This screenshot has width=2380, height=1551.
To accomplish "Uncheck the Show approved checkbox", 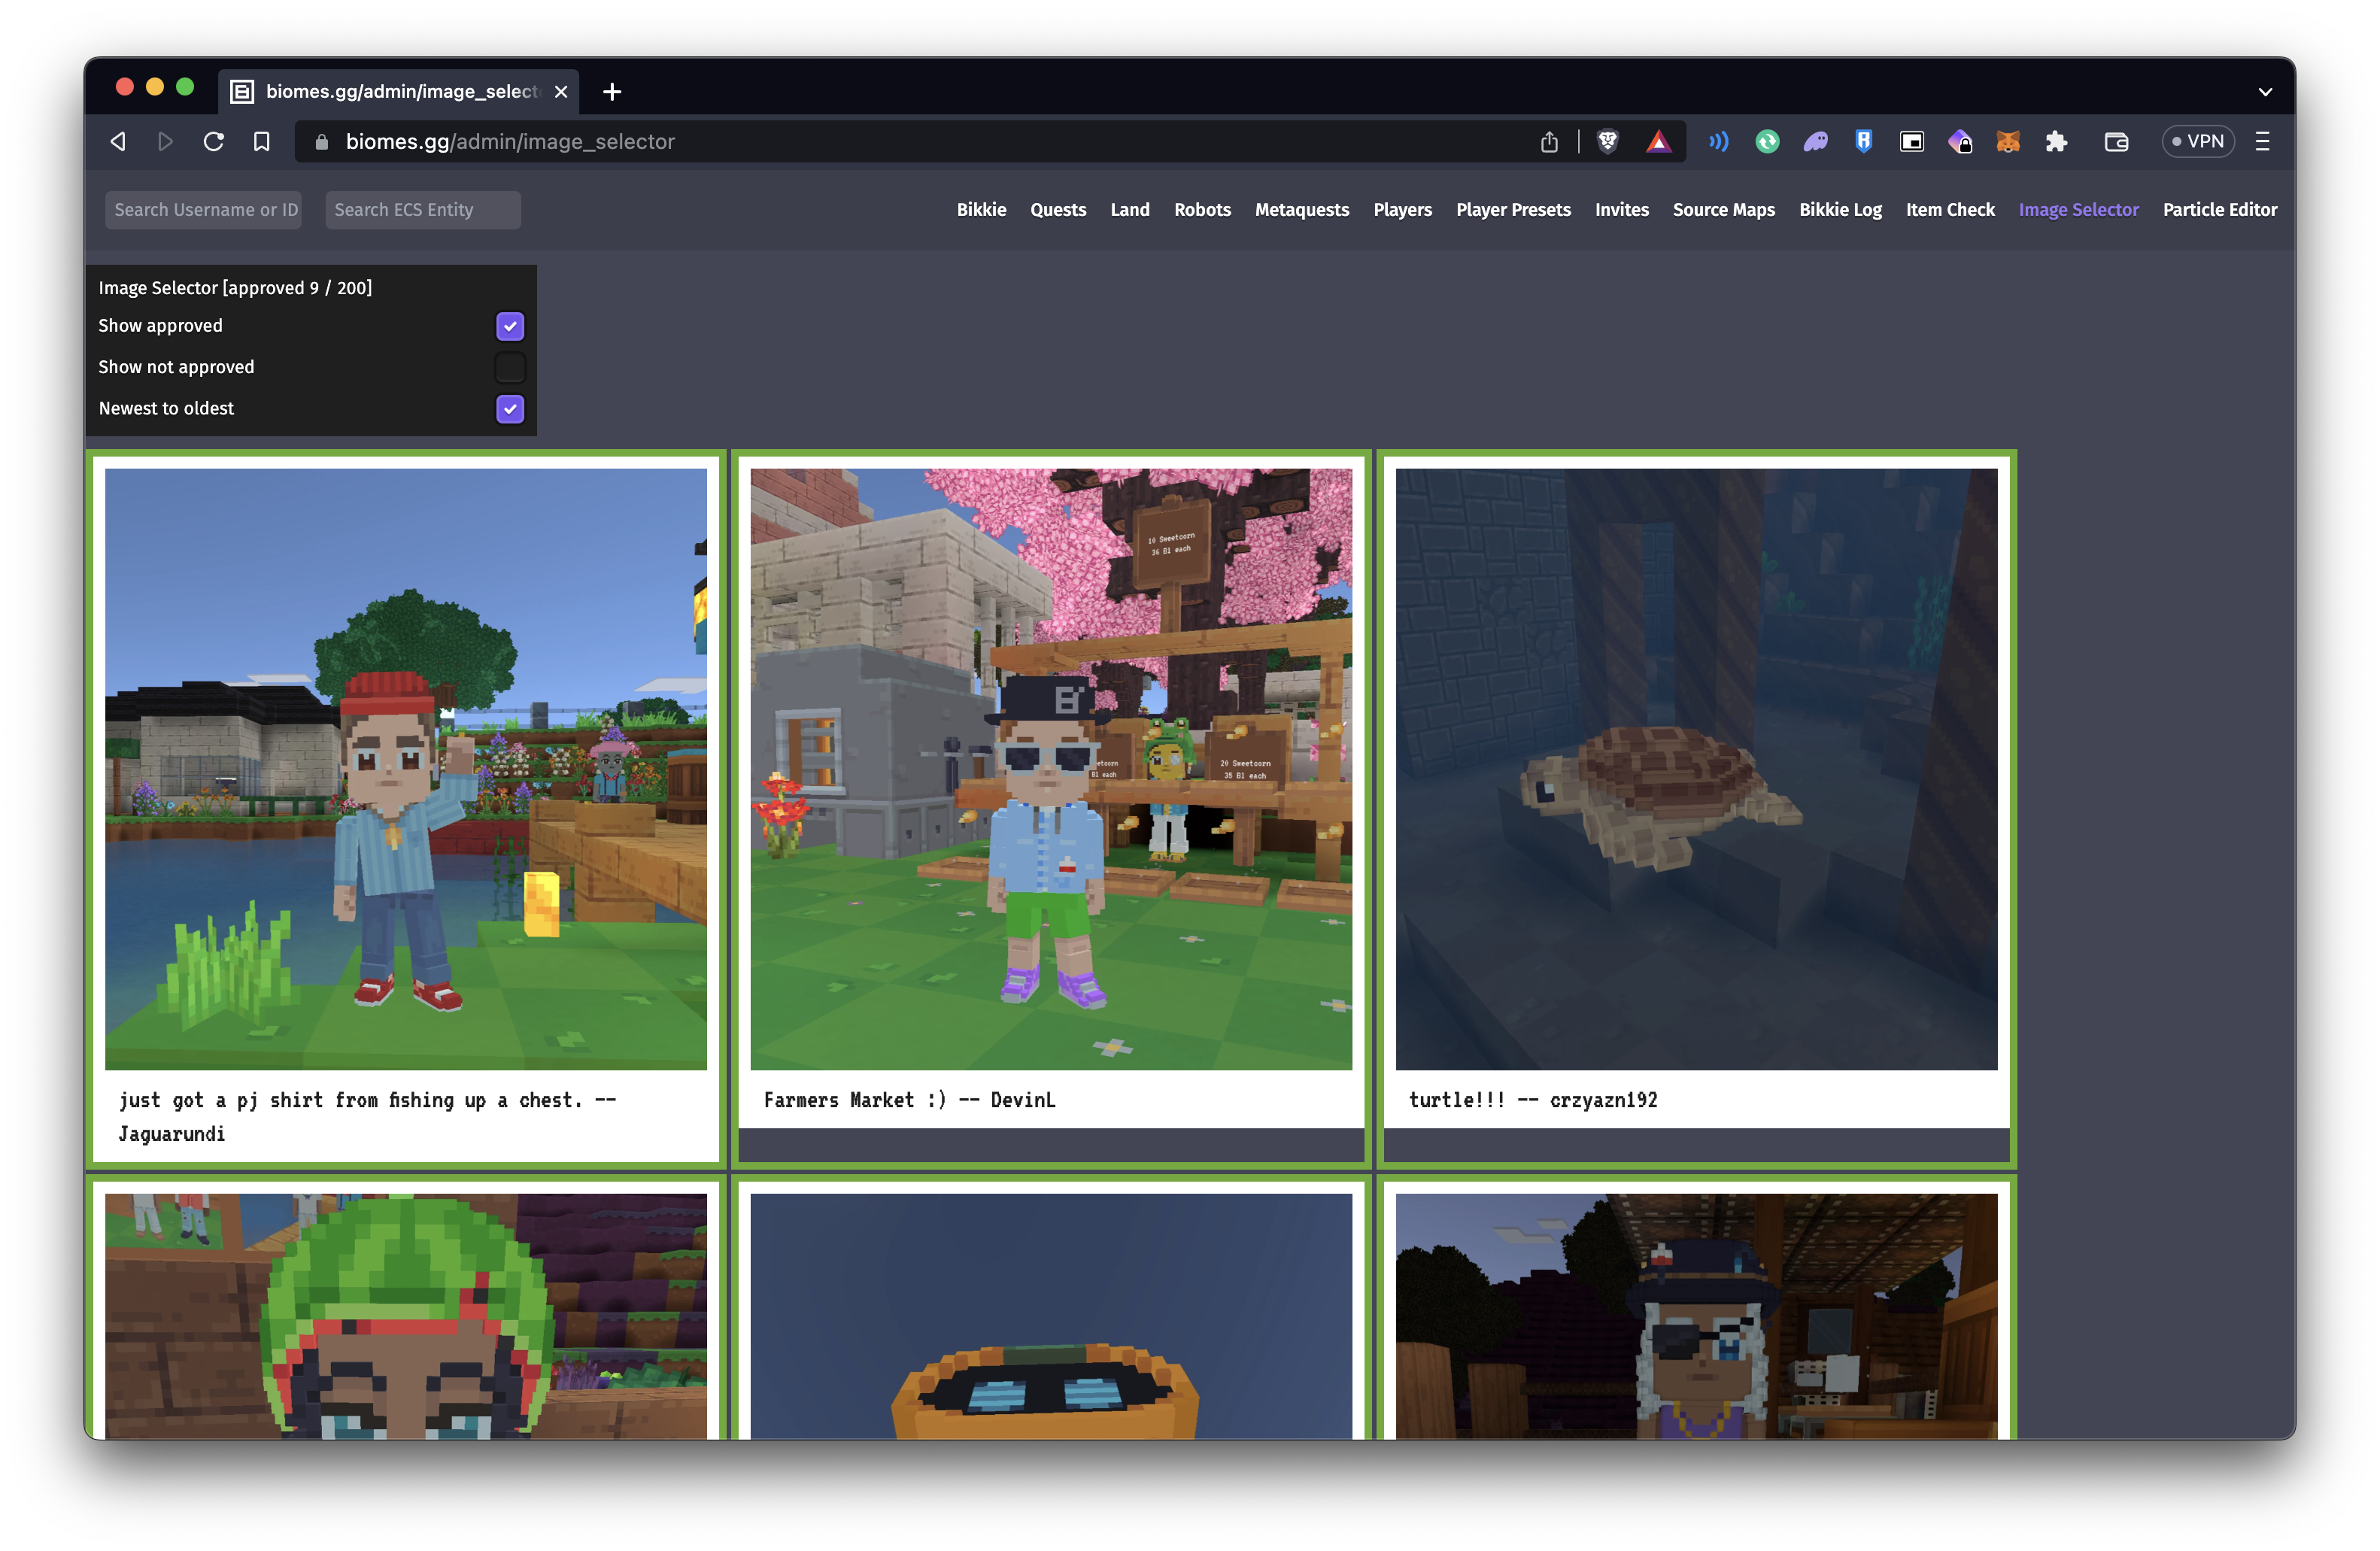I will point(509,326).
